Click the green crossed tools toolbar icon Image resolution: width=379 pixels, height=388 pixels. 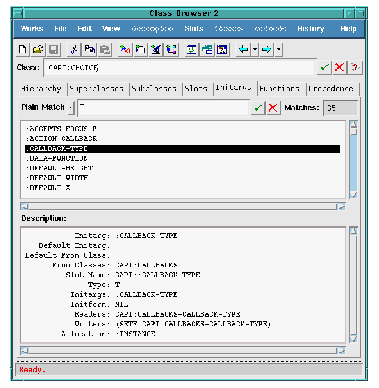(156, 50)
